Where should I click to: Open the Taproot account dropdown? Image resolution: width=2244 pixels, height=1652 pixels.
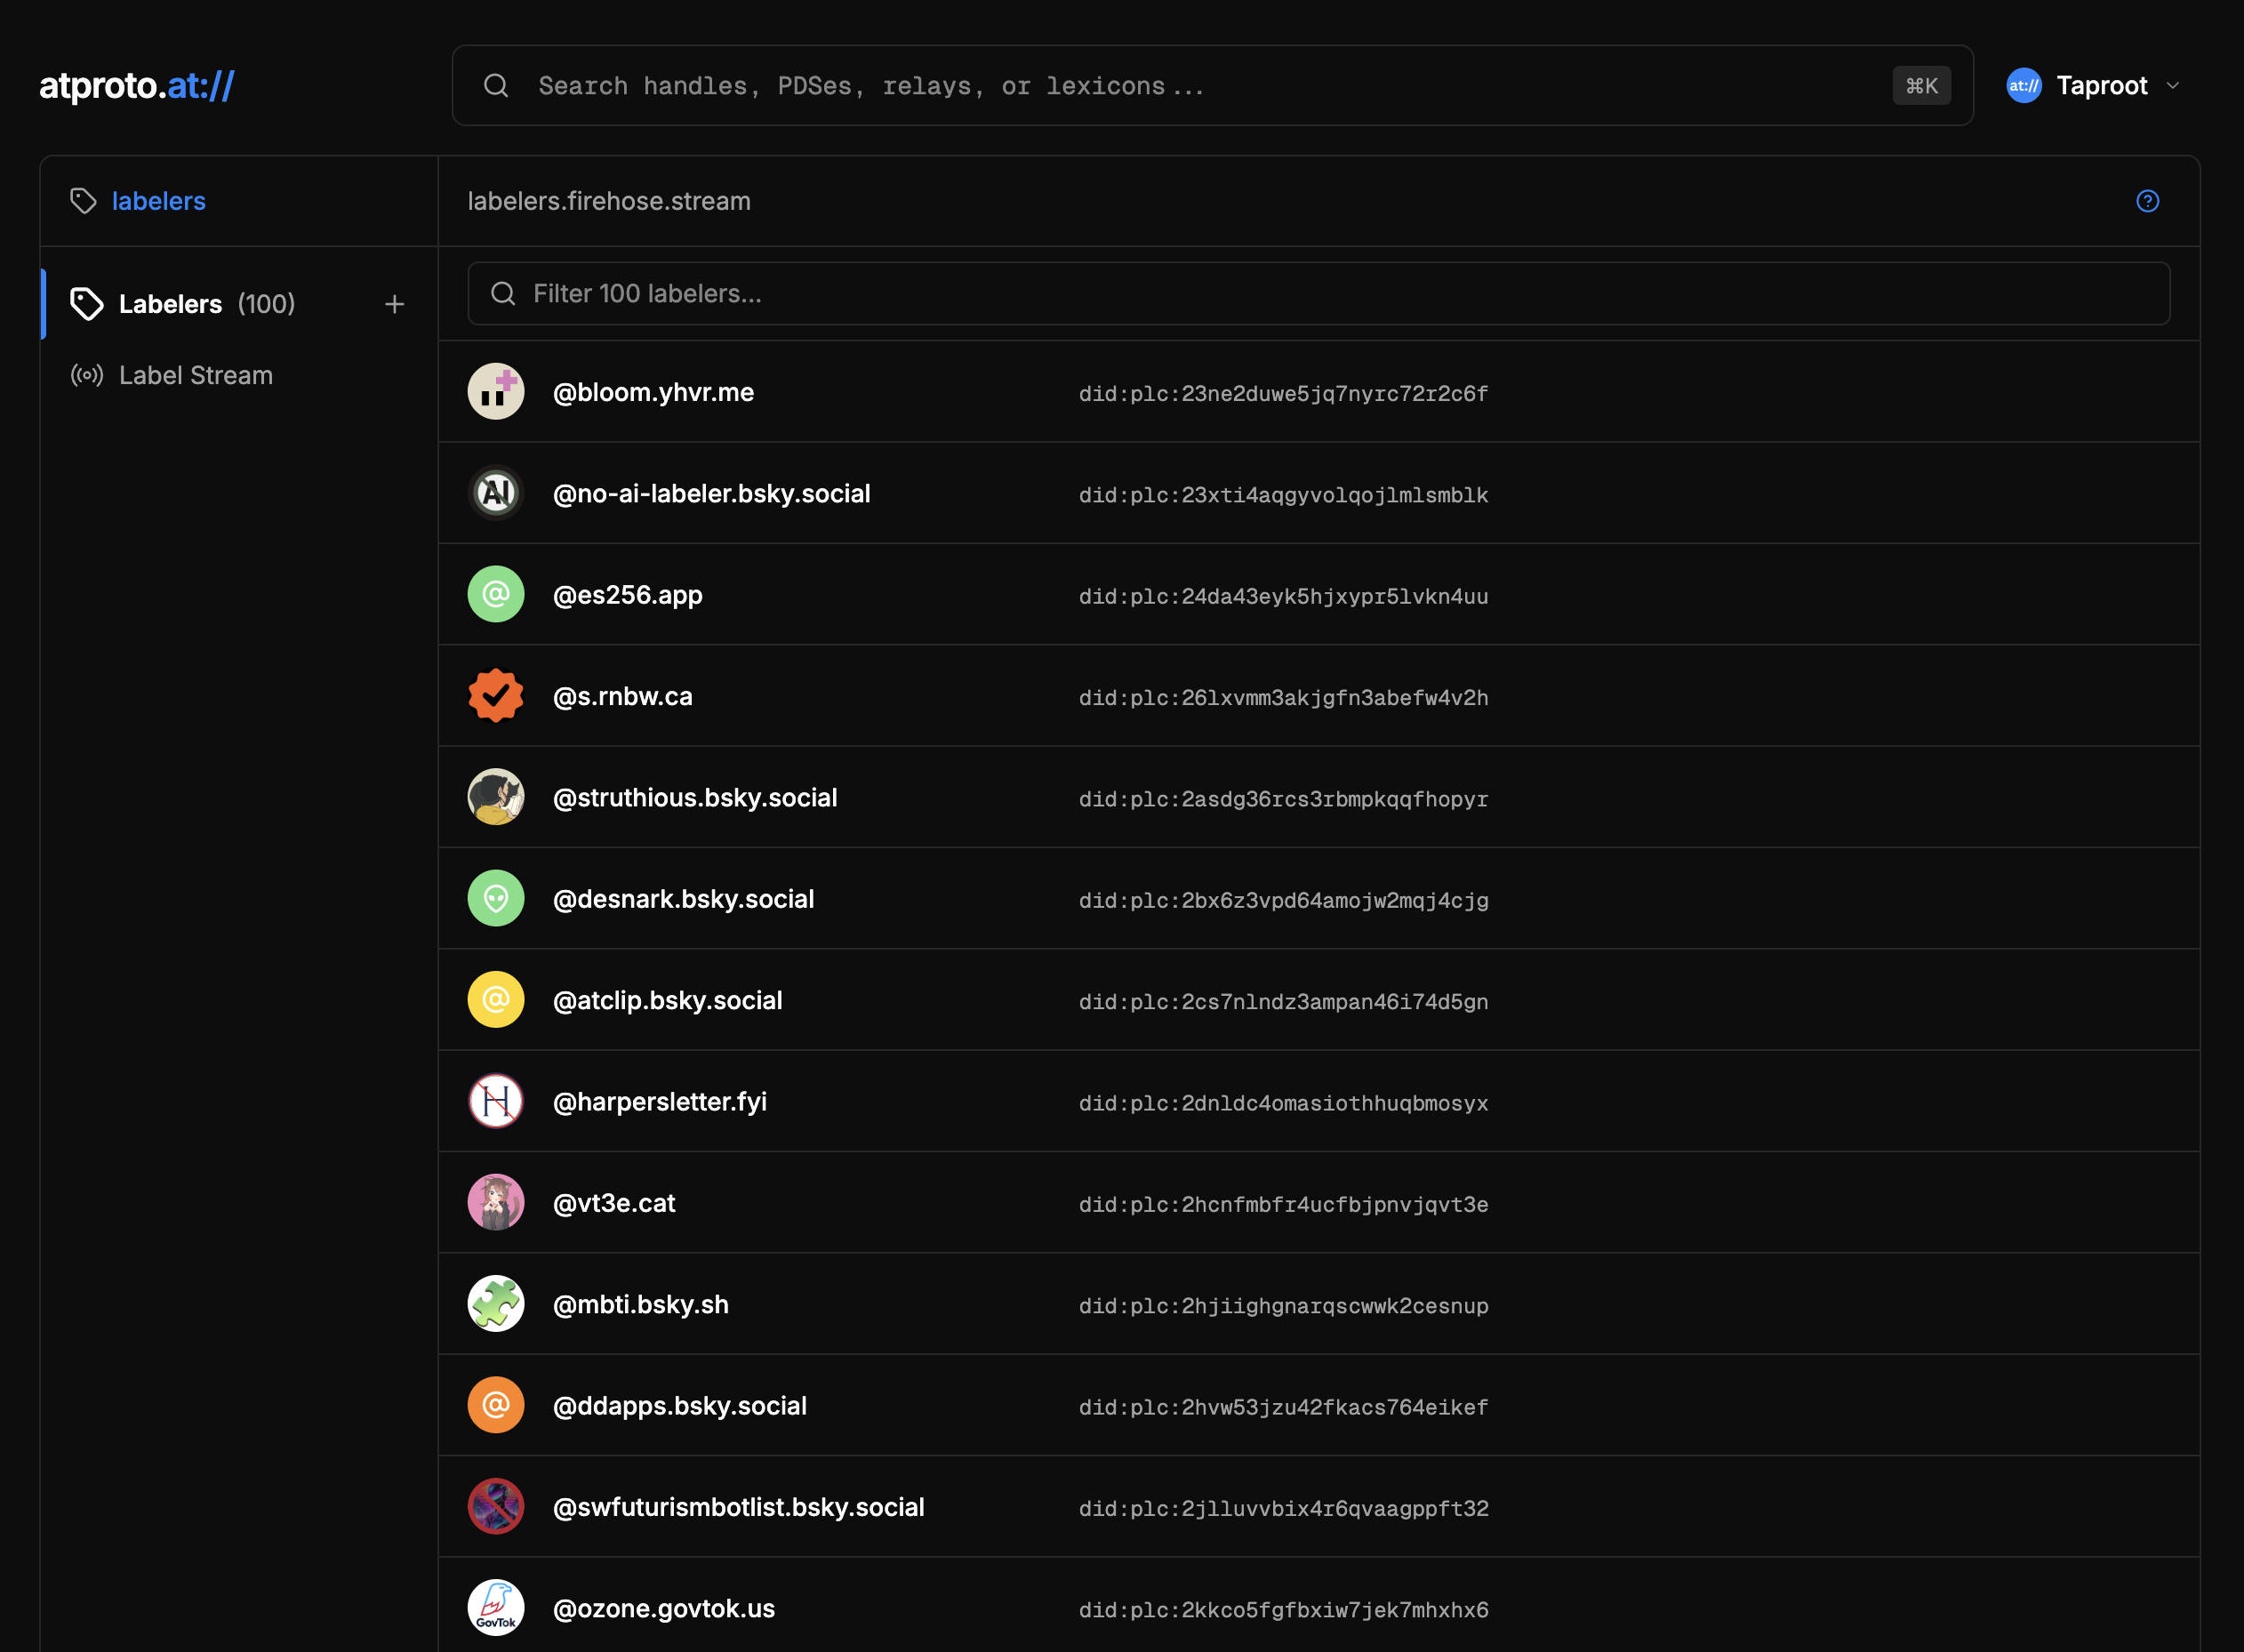pos(2100,86)
